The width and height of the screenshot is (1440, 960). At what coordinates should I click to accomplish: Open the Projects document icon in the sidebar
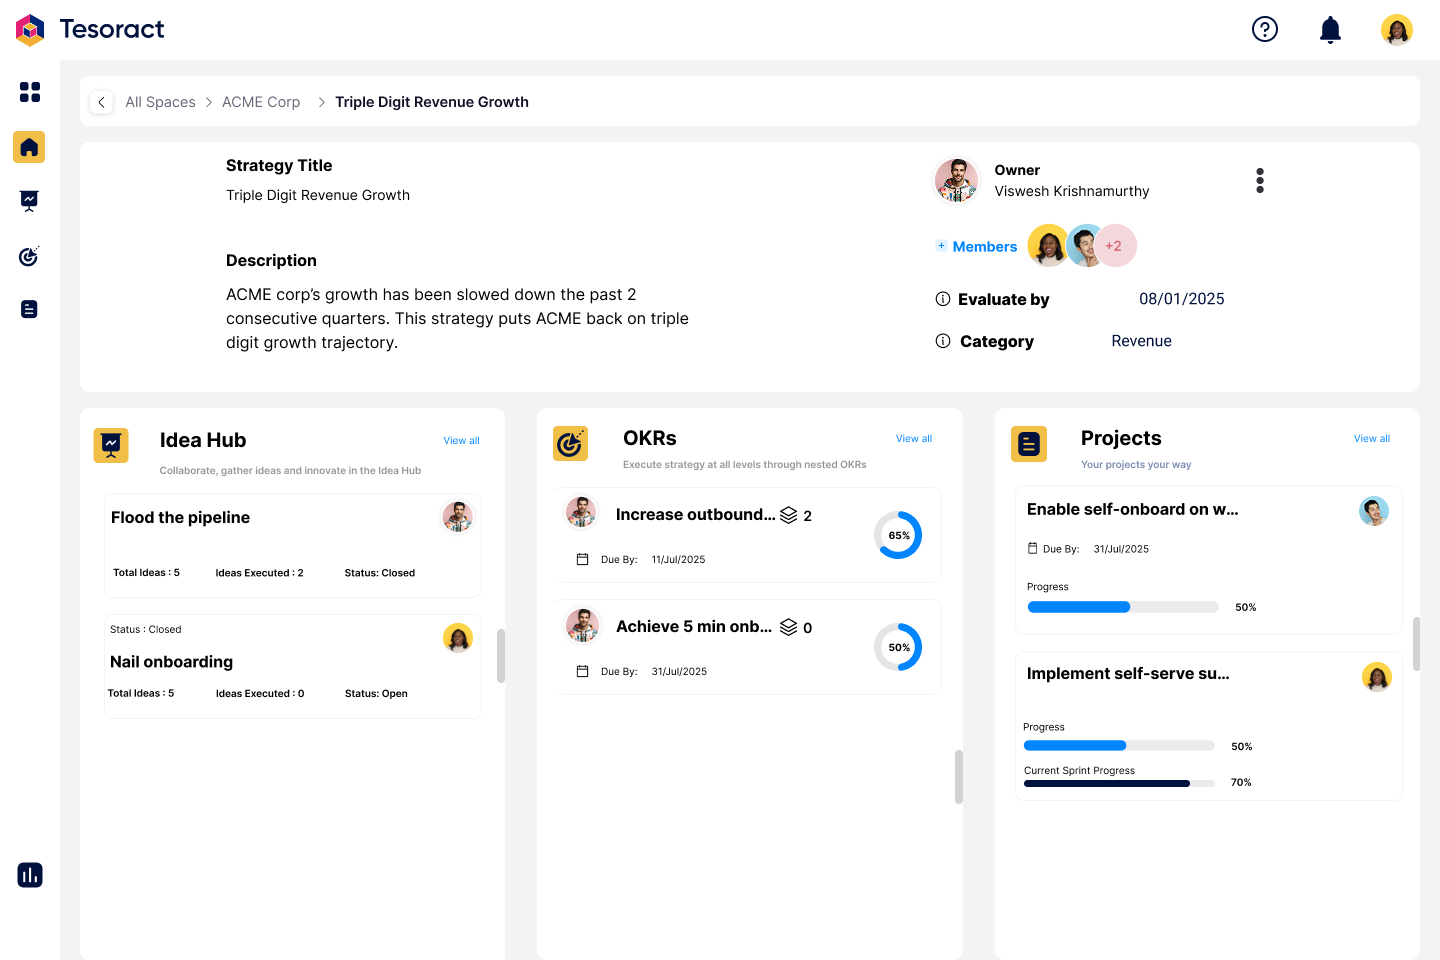coord(29,309)
